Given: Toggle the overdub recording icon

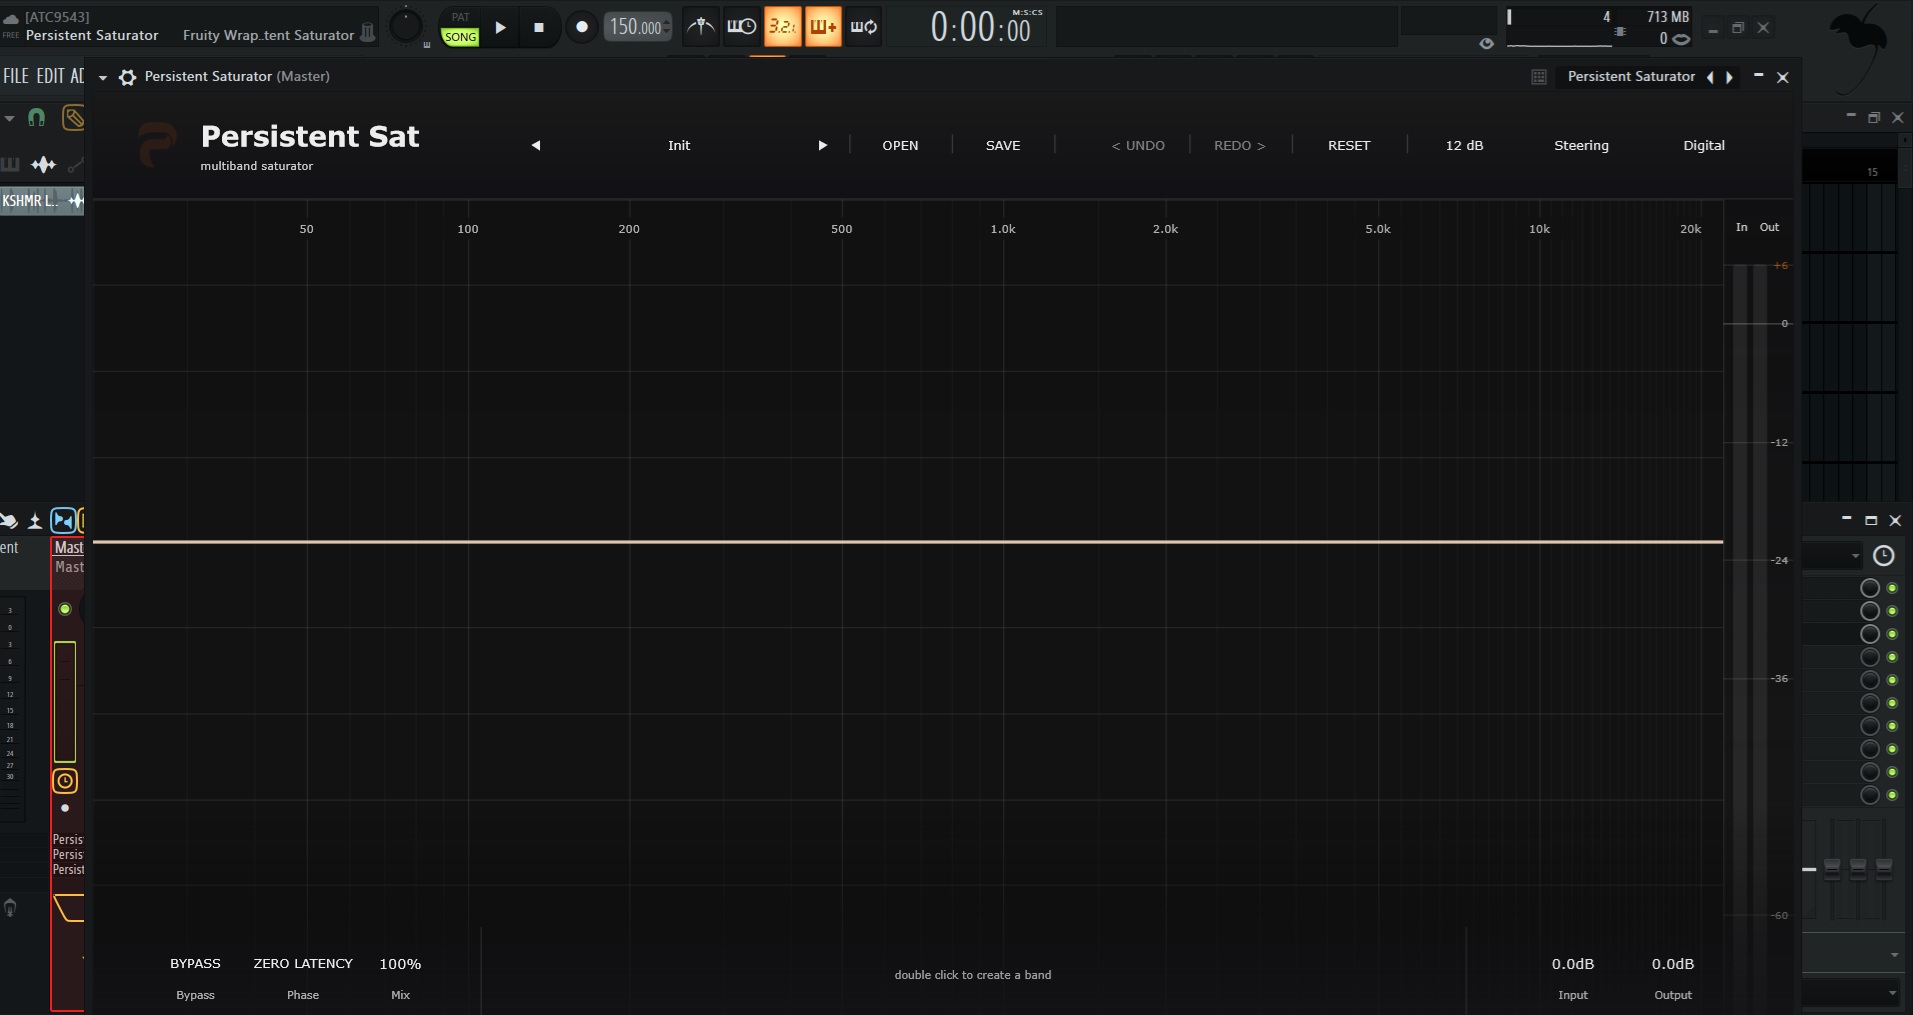Looking at the screenshot, I should [823, 27].
